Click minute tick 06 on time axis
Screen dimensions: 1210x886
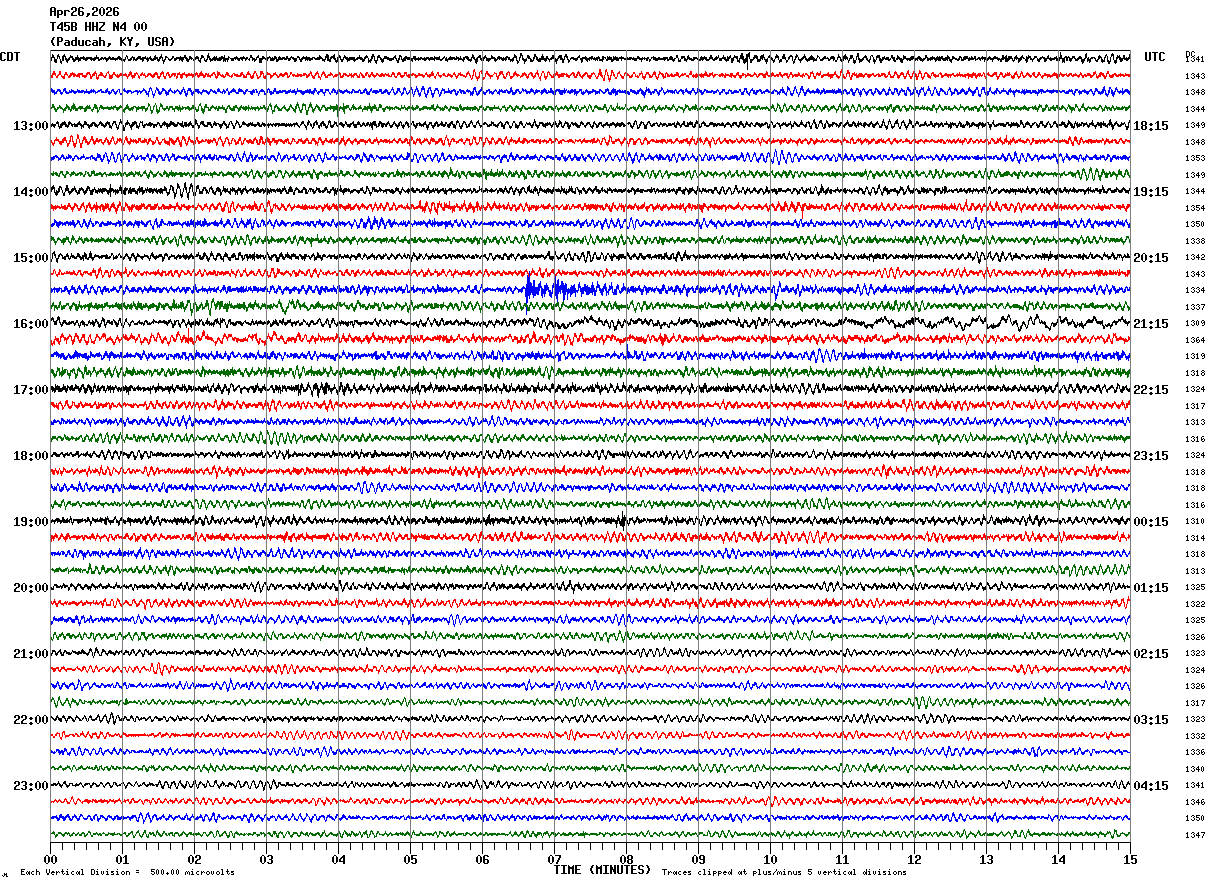(x=482, y=859)
